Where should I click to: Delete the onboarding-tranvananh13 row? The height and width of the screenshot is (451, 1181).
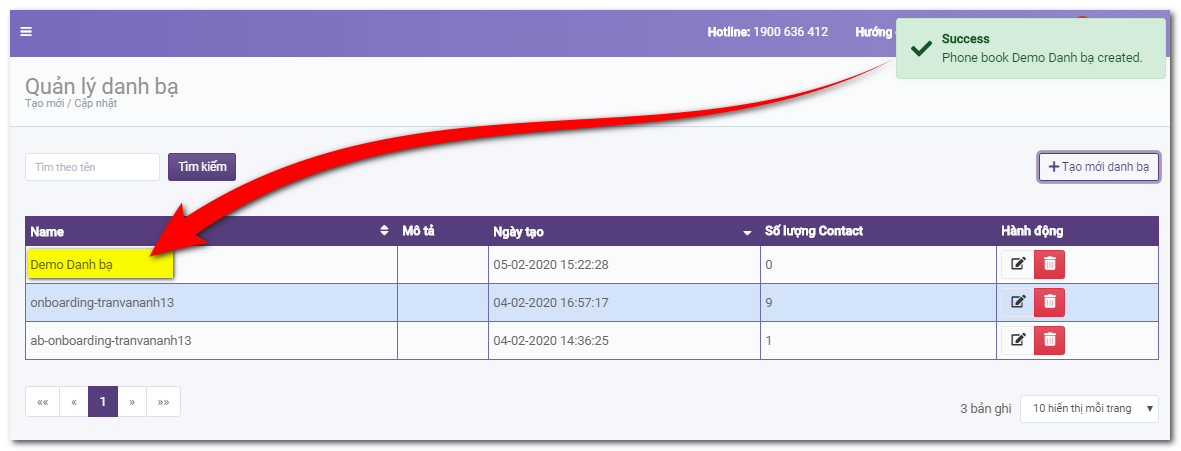[1049, 302]
